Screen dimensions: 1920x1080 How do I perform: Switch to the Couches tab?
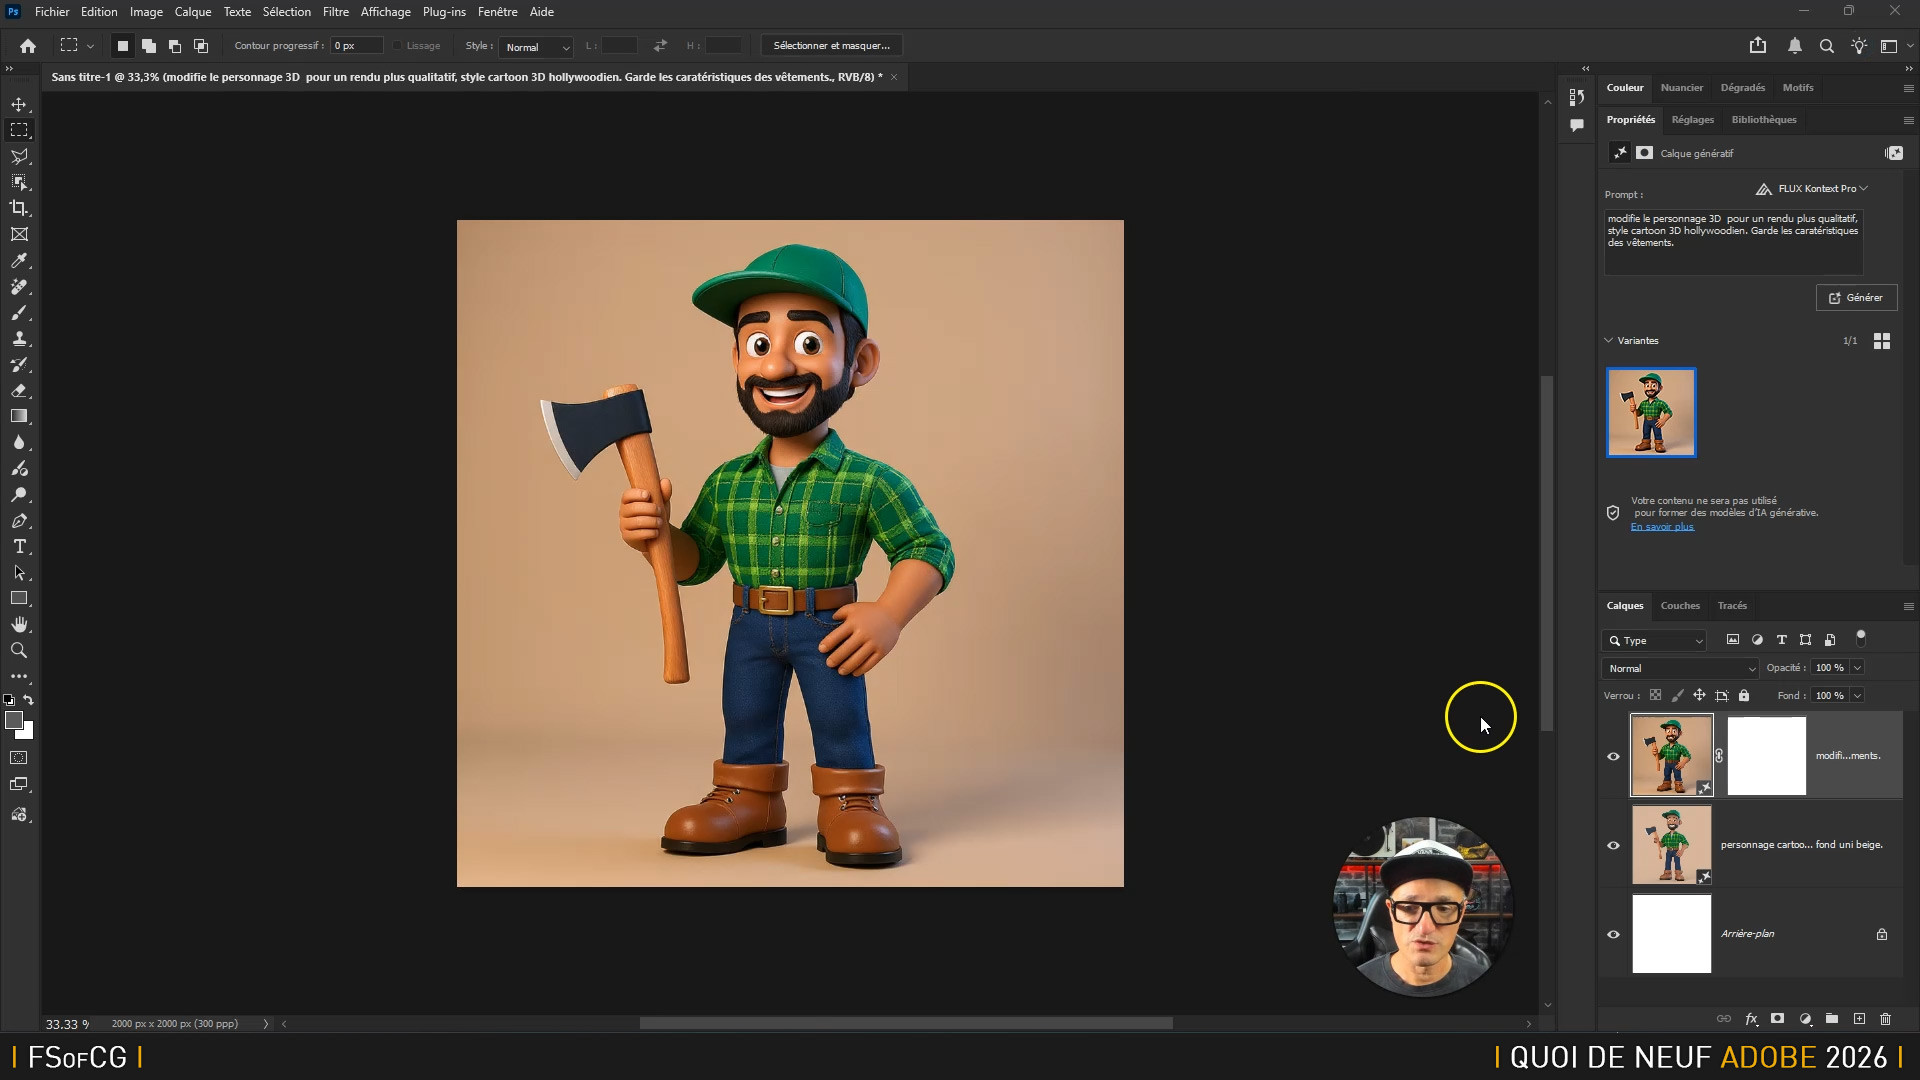click(1679, 605)
